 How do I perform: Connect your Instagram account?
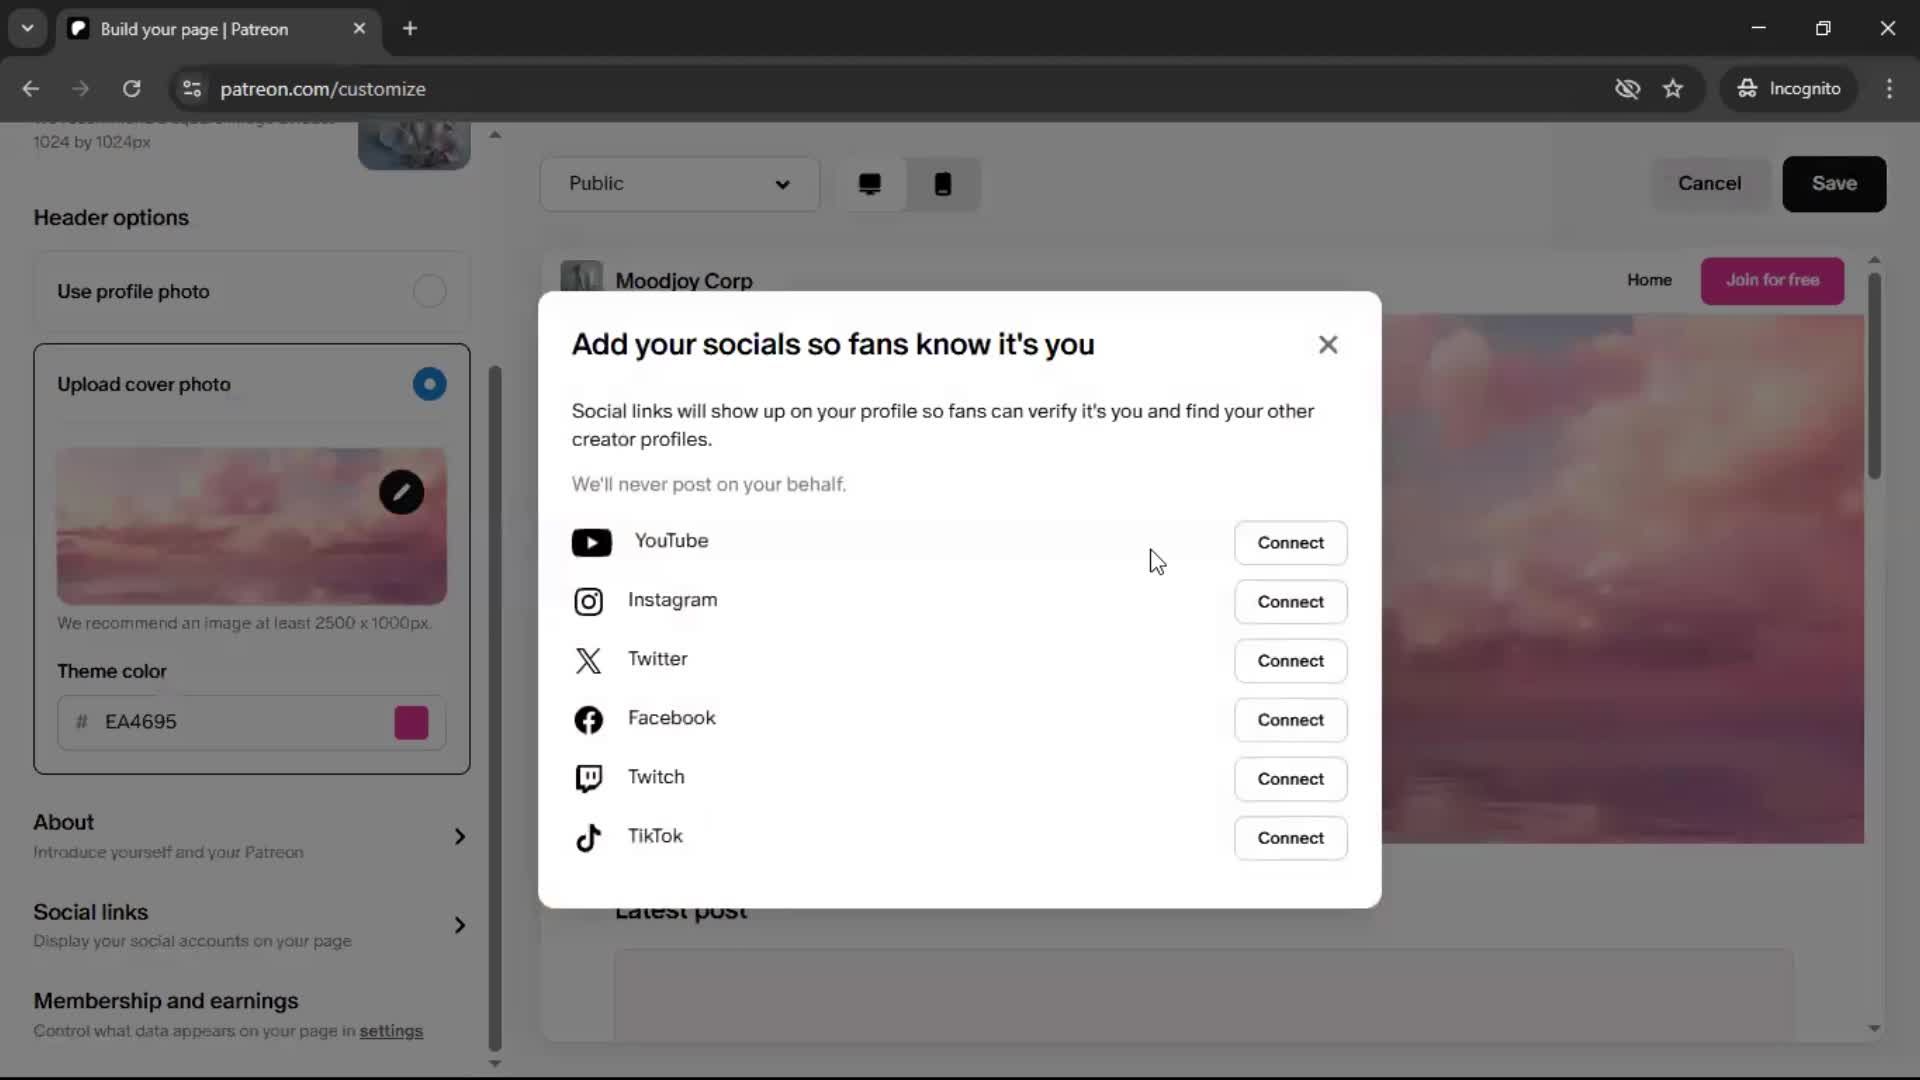[1290, 601]
